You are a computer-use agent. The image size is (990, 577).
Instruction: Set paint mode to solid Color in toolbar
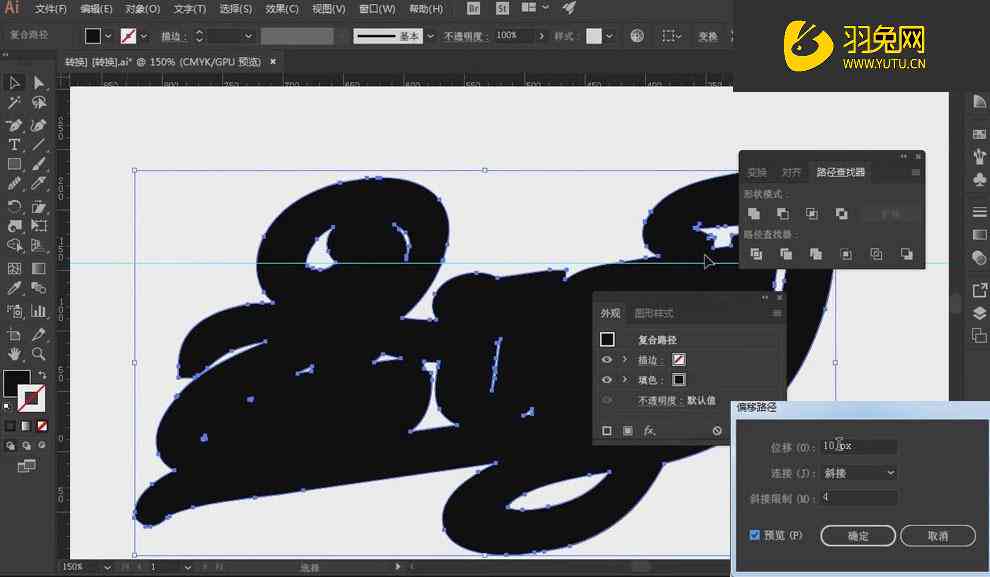[x=10, y=426]
